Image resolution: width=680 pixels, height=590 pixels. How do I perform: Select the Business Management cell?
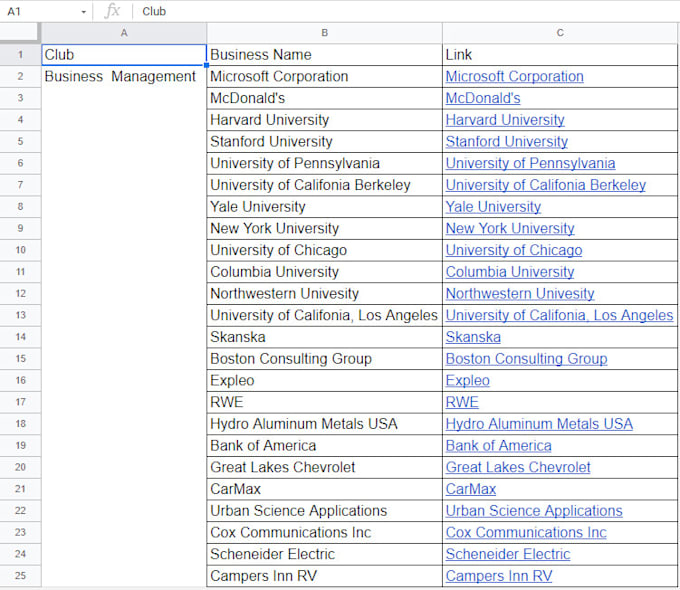(124, 76)
